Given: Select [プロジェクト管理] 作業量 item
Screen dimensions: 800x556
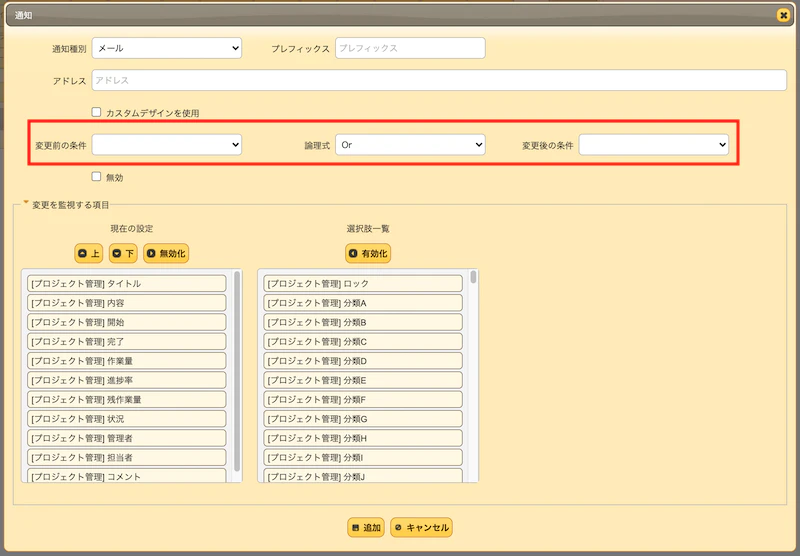Looking at the screenshot, I should pos(127,361).
